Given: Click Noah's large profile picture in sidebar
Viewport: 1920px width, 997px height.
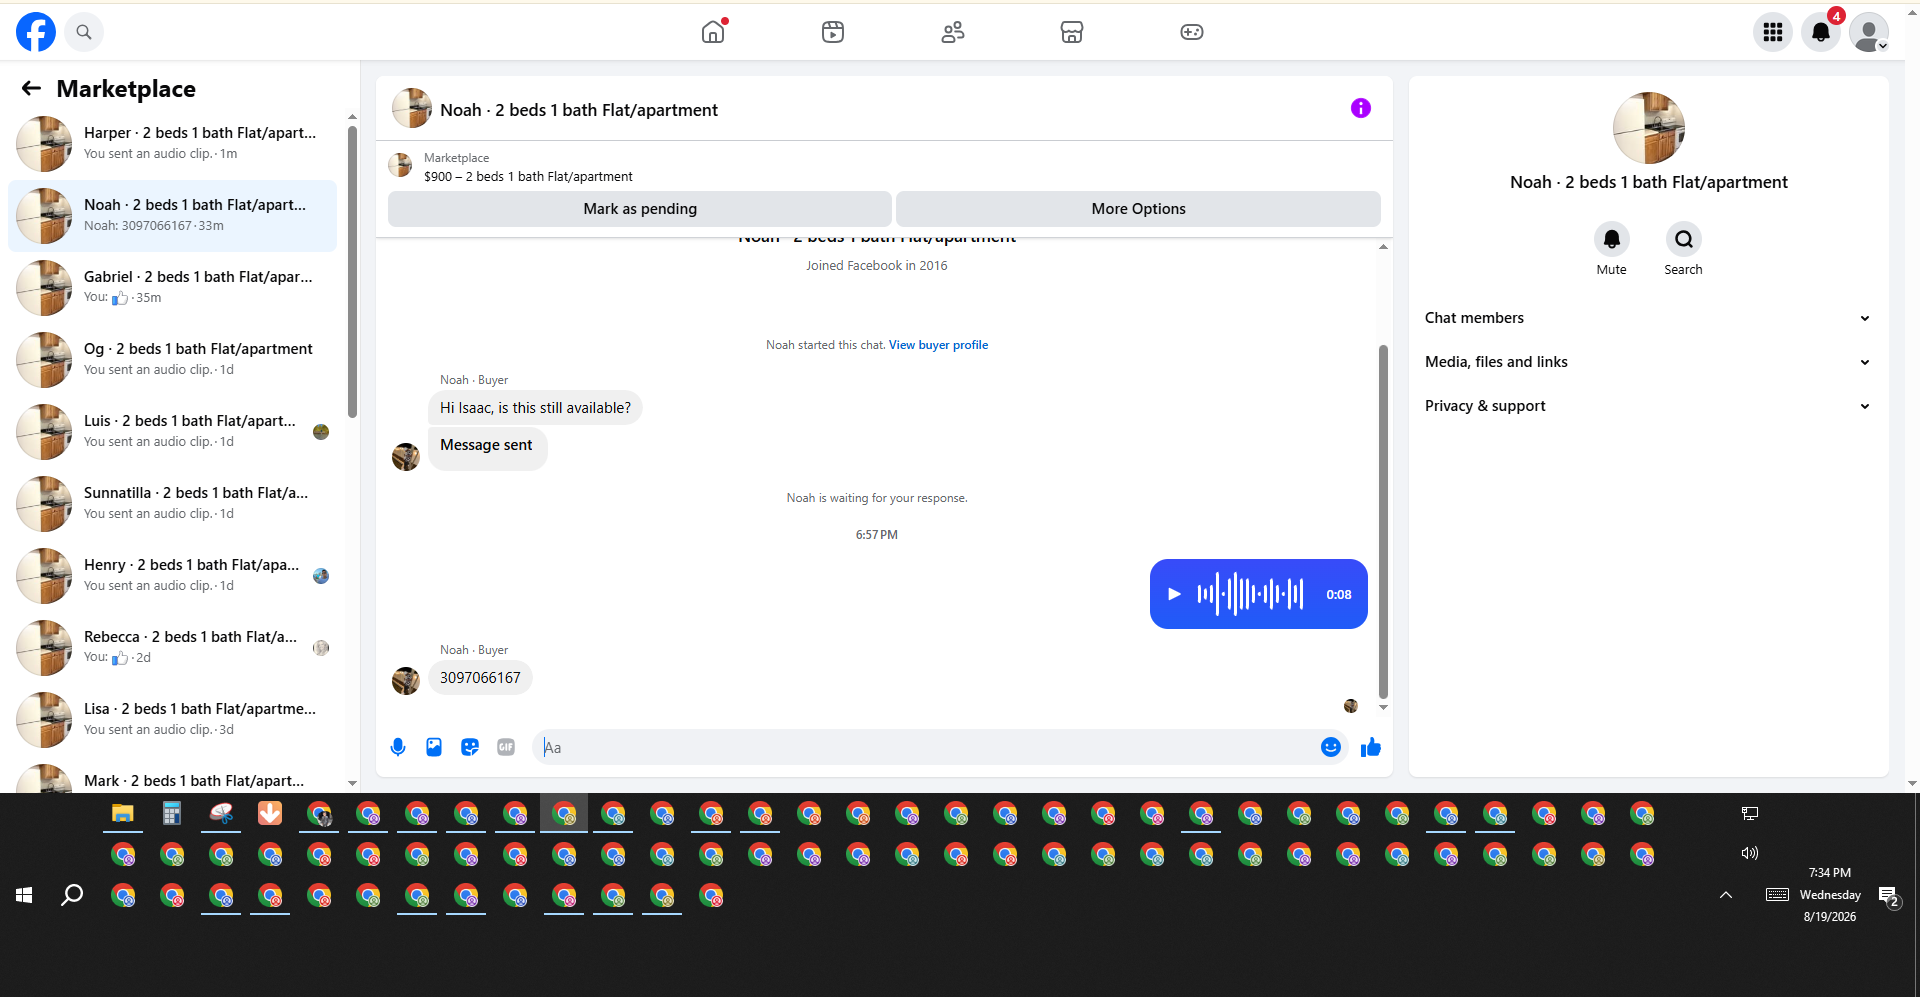Looking at the screenshot, I should click(1649, 128).
